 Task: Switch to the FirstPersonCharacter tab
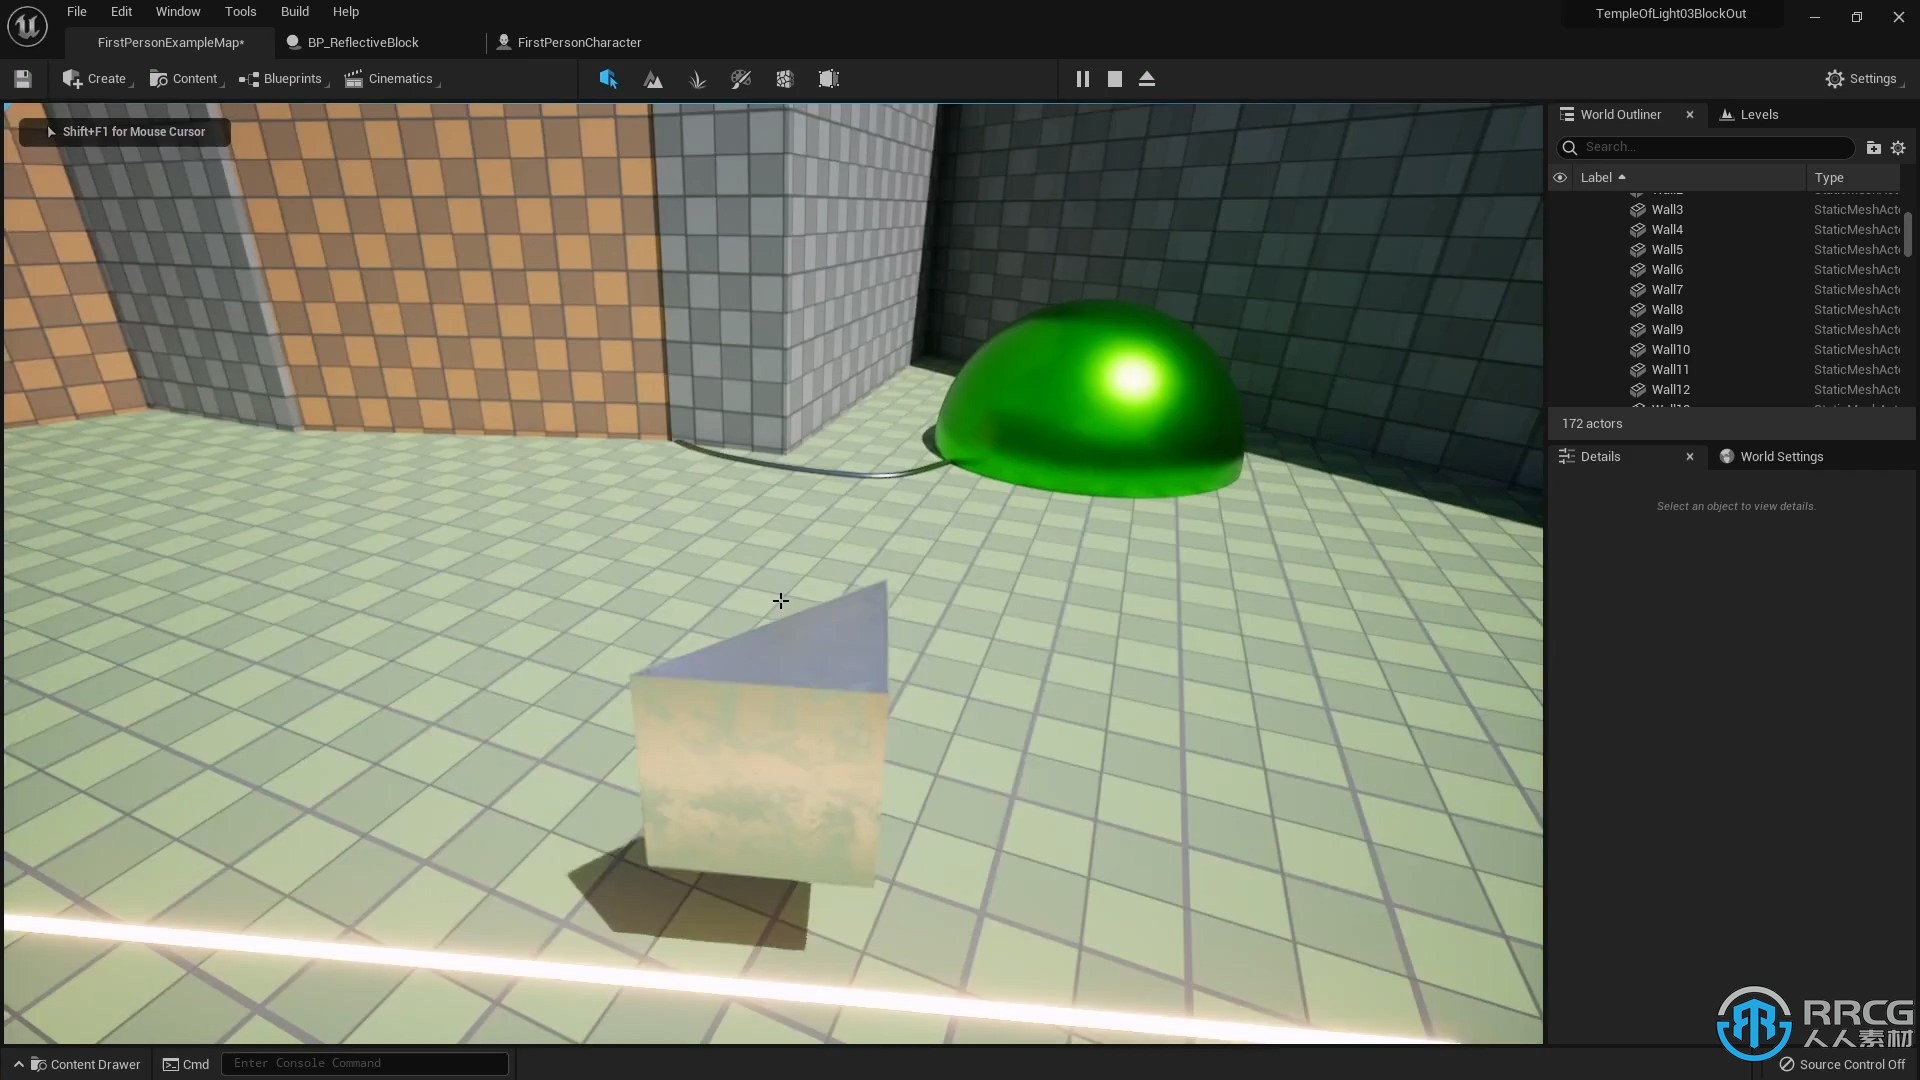579,43
